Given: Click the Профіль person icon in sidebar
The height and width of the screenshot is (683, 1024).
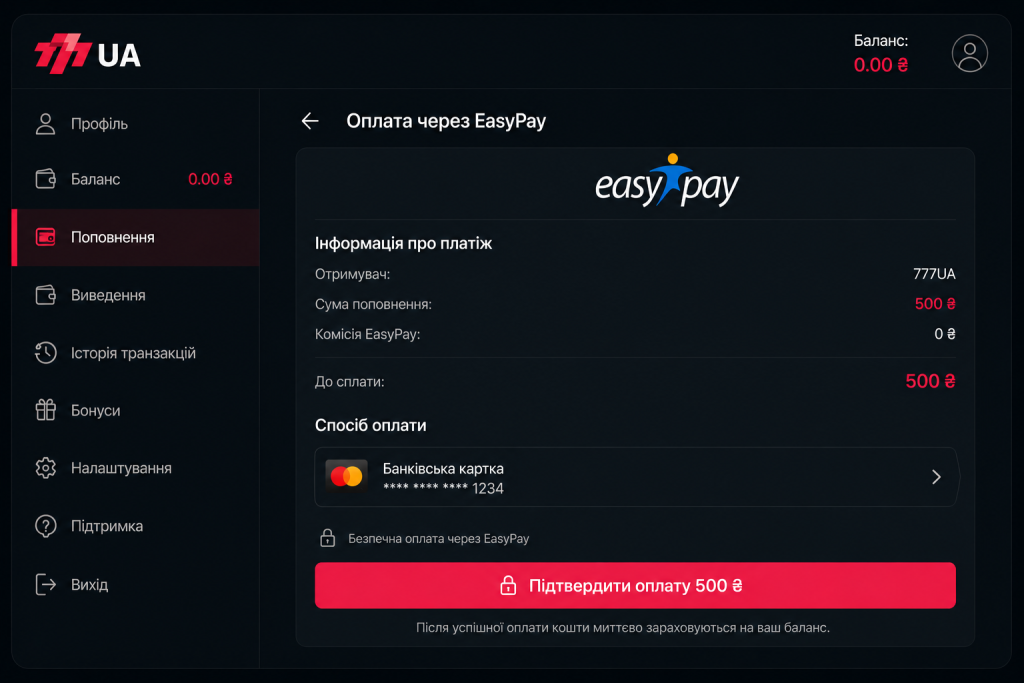Looking at the screenshot, I should tap(45, 123).
